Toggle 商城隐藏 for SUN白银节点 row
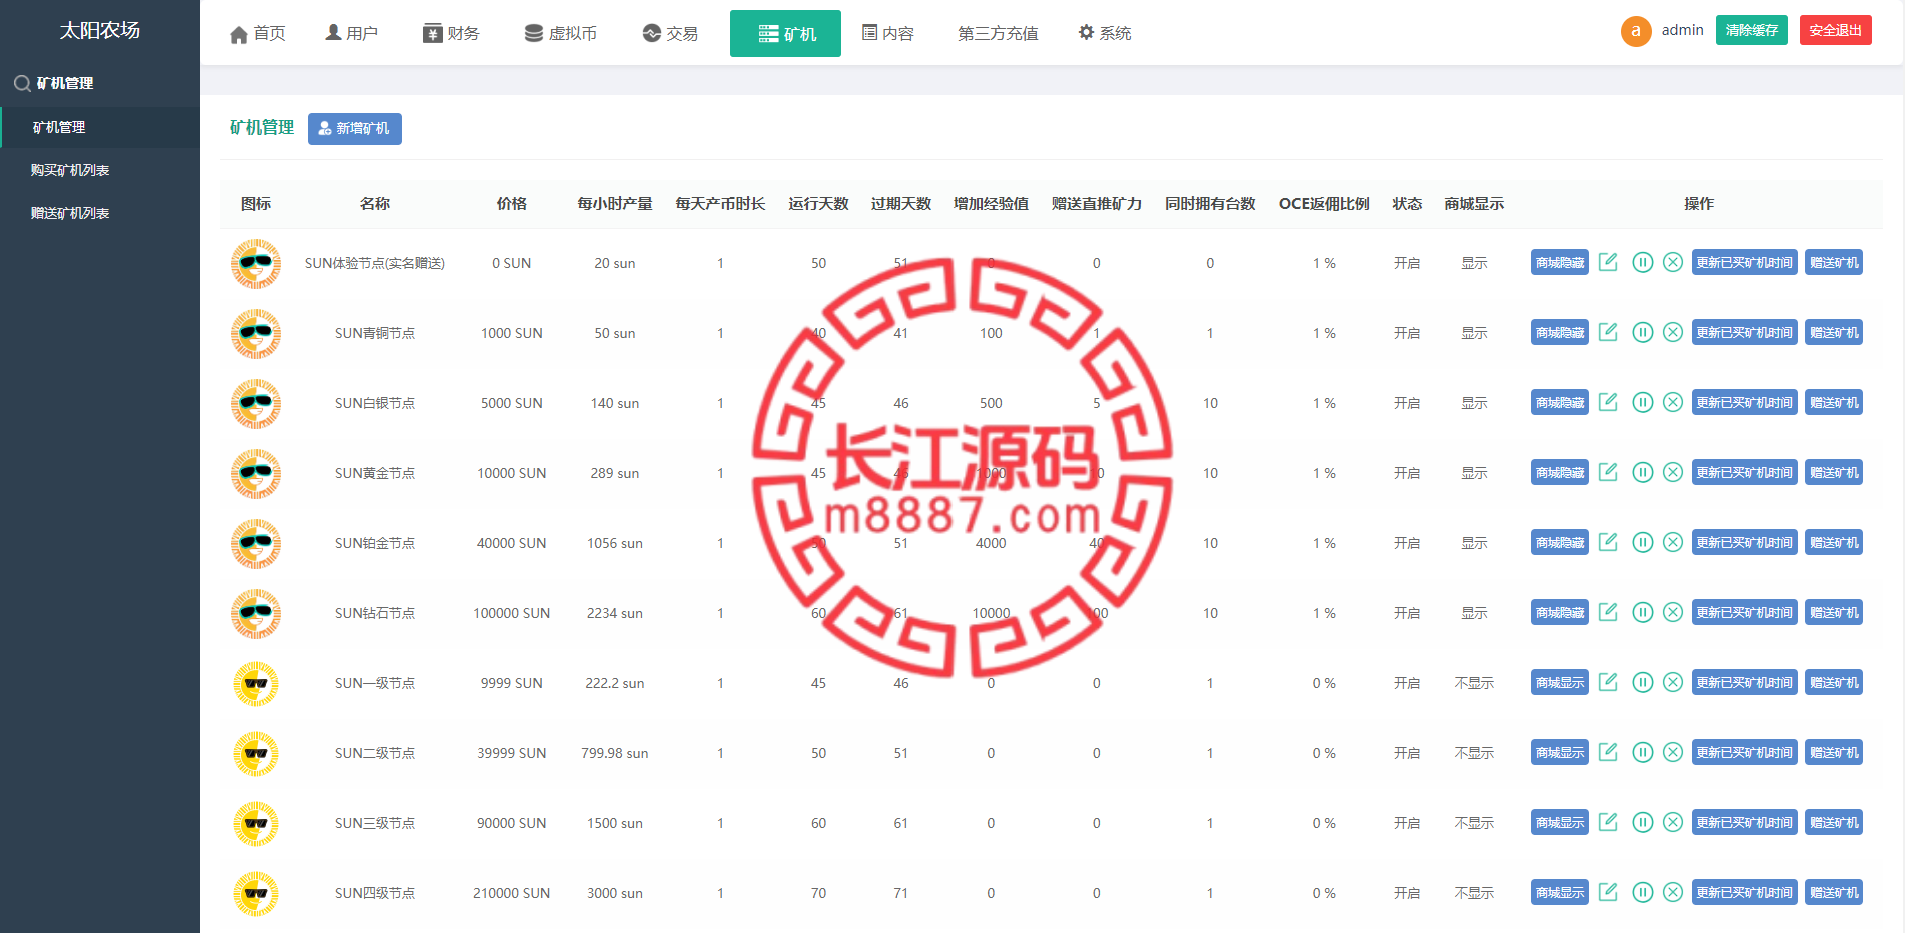This screenshot has height=933, width=1905. coord(1560,403)
